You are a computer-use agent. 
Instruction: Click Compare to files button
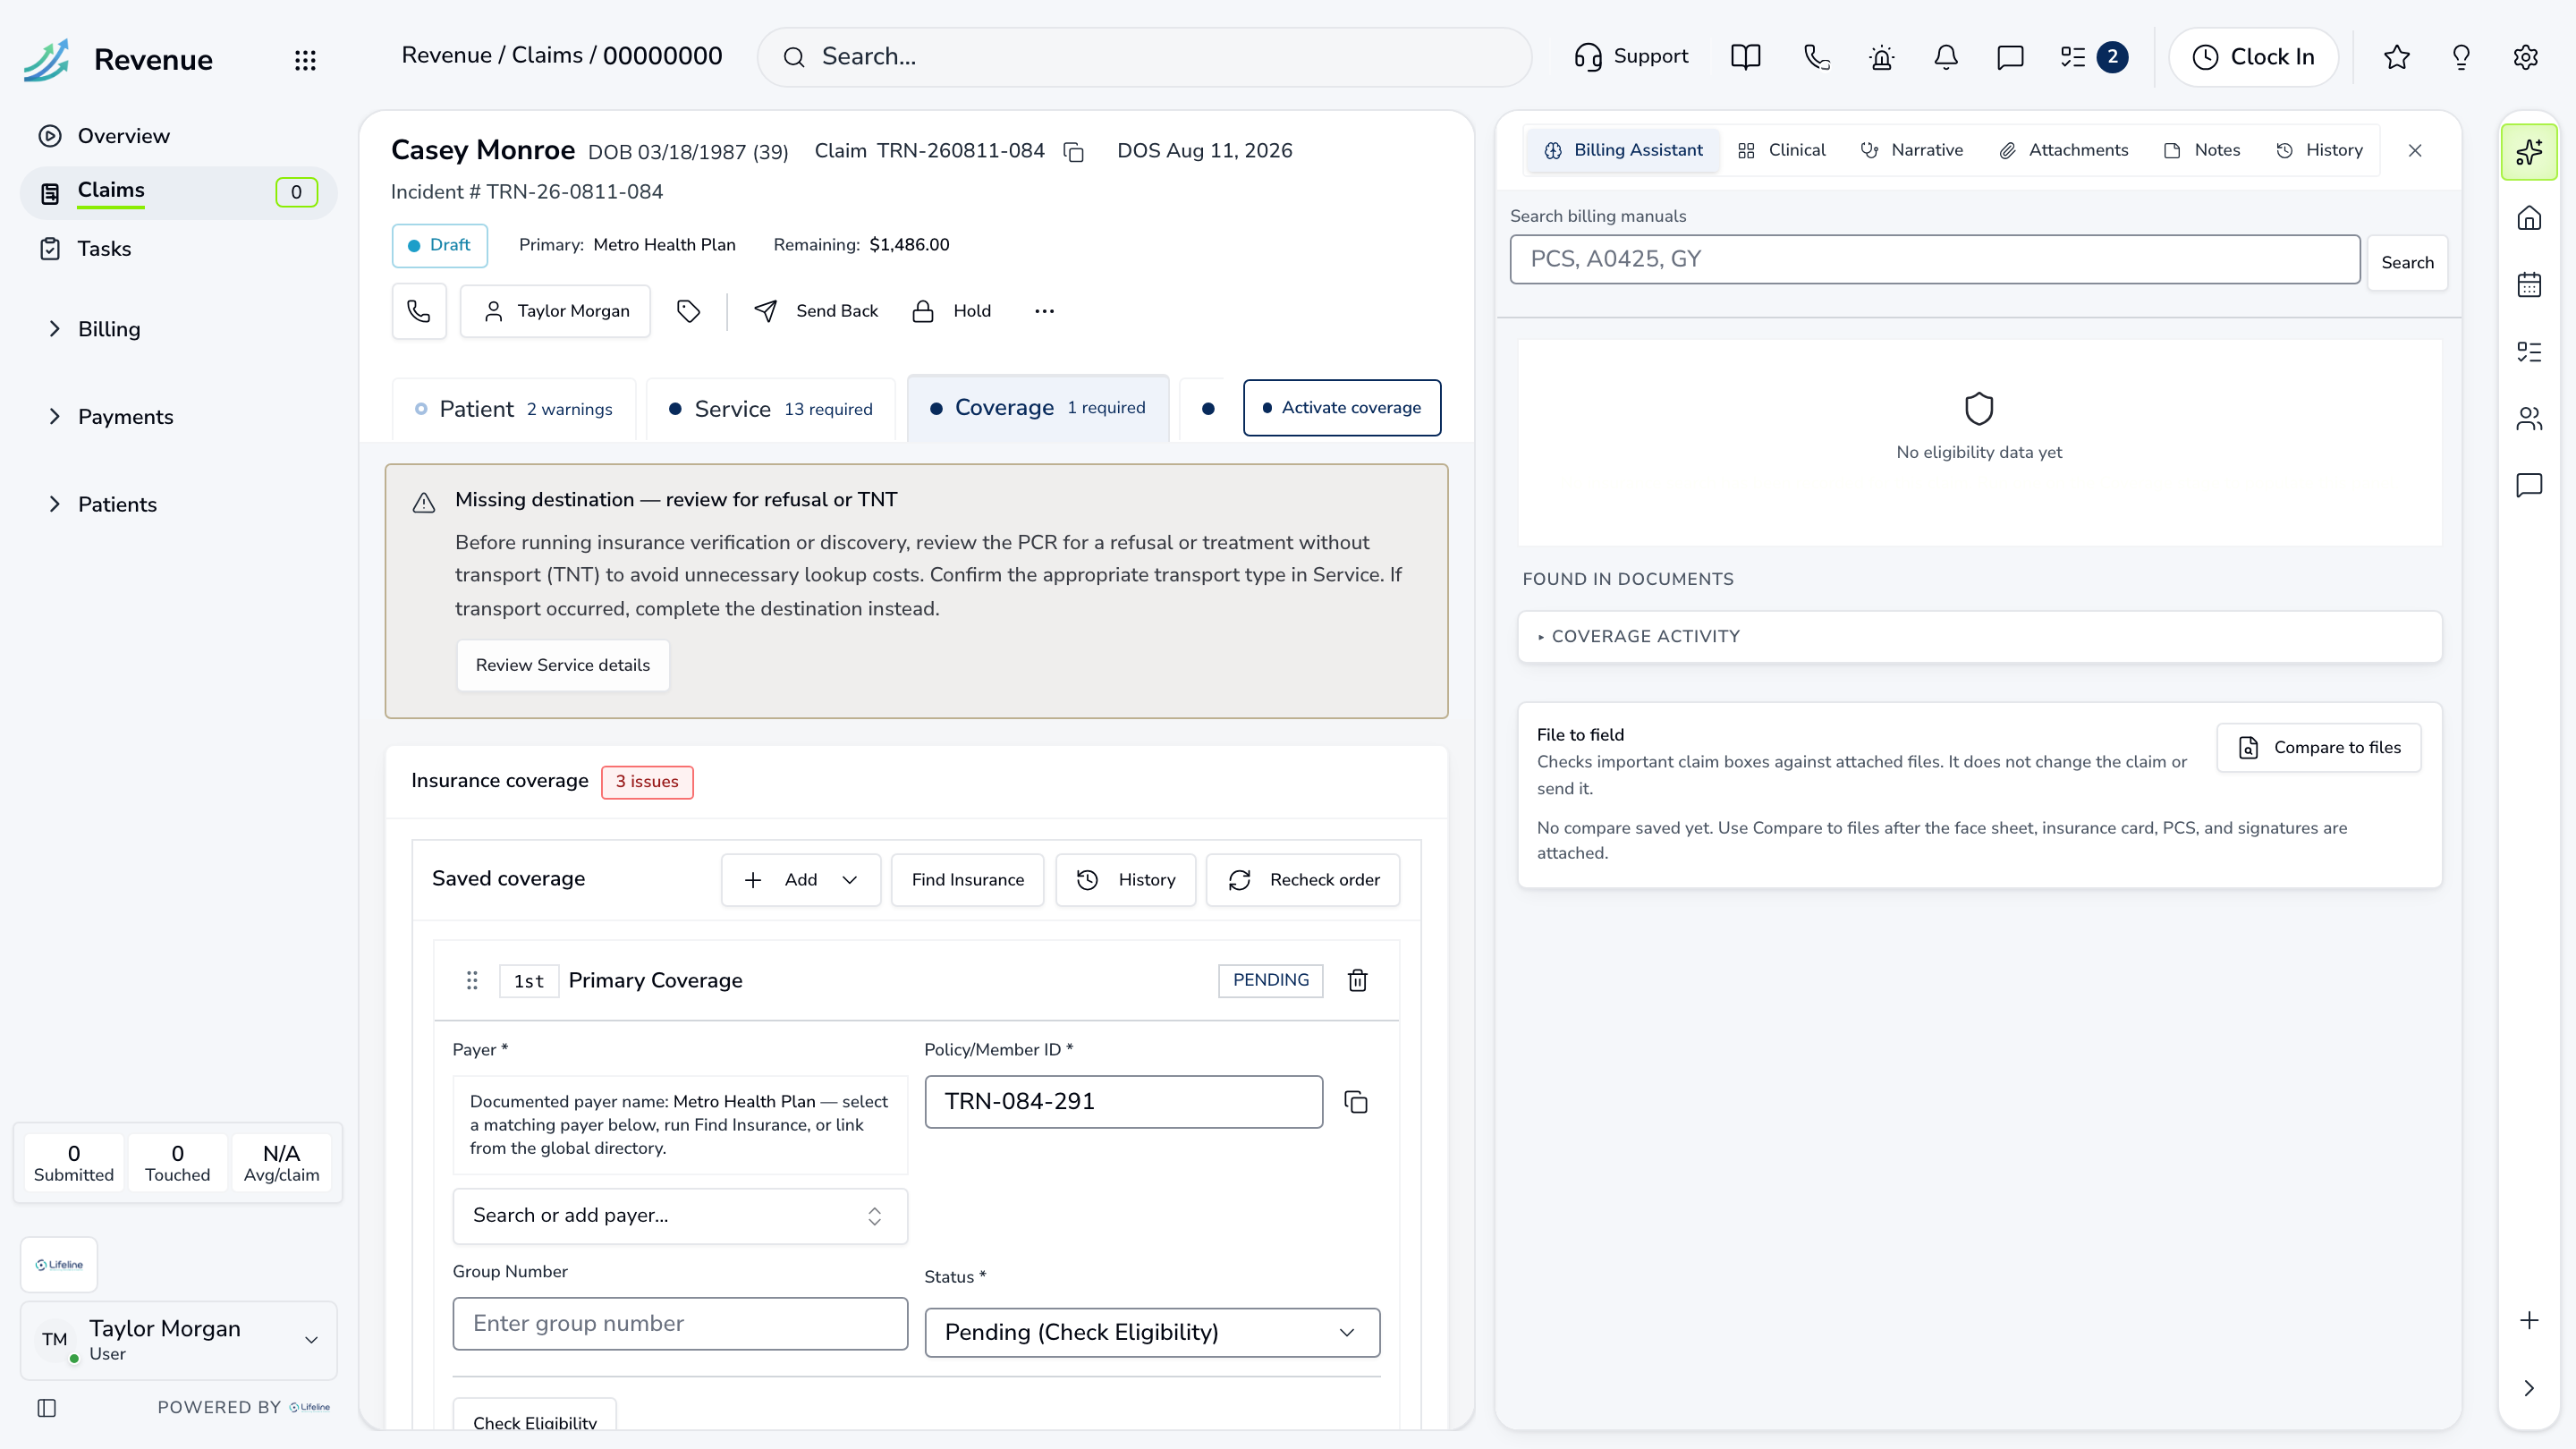[2318, 748]
